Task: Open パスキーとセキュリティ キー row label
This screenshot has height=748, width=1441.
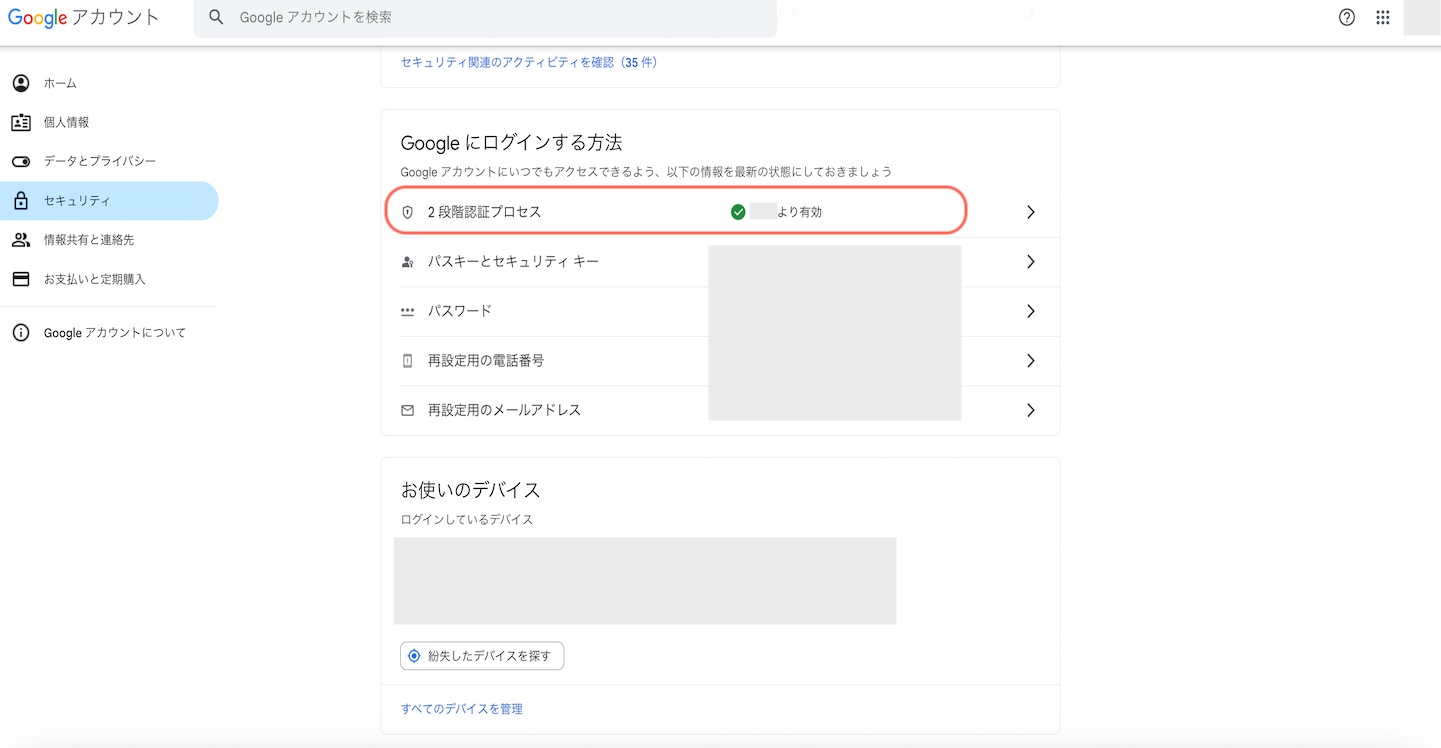Action: pyautogui.click(x=513, y=261)
